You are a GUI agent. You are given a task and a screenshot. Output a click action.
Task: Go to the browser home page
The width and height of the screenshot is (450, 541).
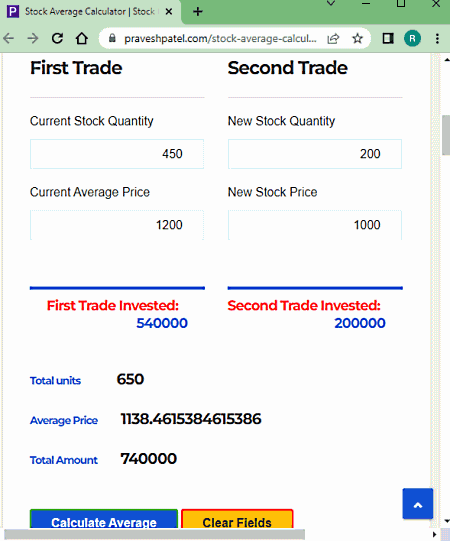[82, 38]
